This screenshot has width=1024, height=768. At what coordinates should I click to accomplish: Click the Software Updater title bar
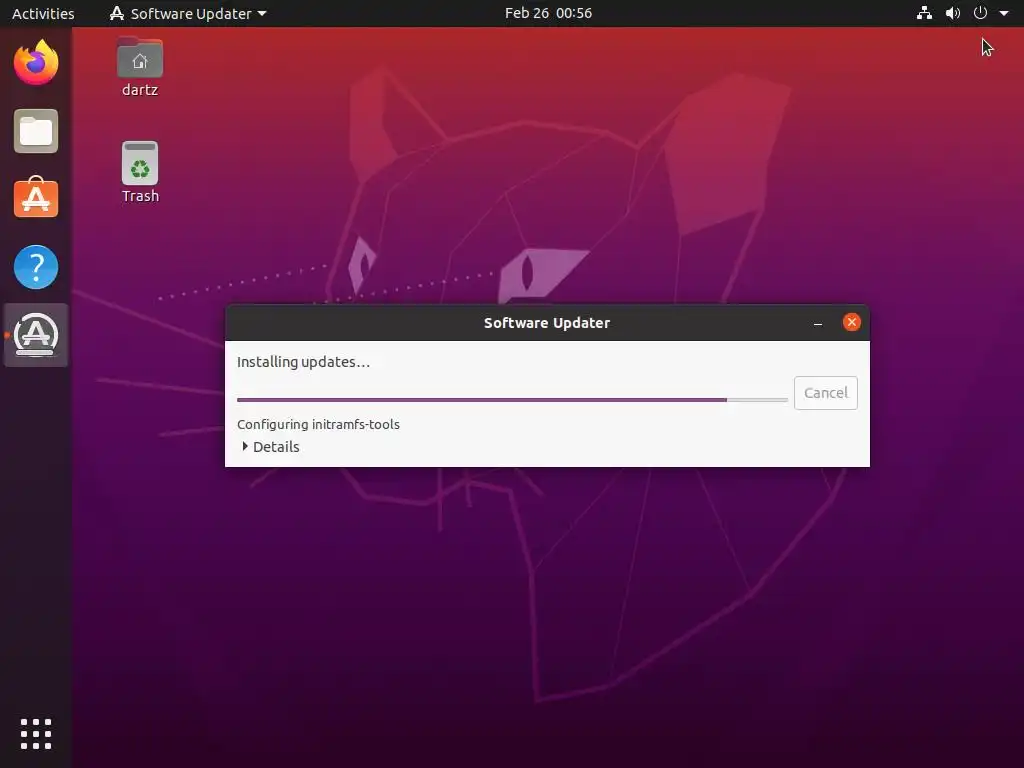point(547,323)
